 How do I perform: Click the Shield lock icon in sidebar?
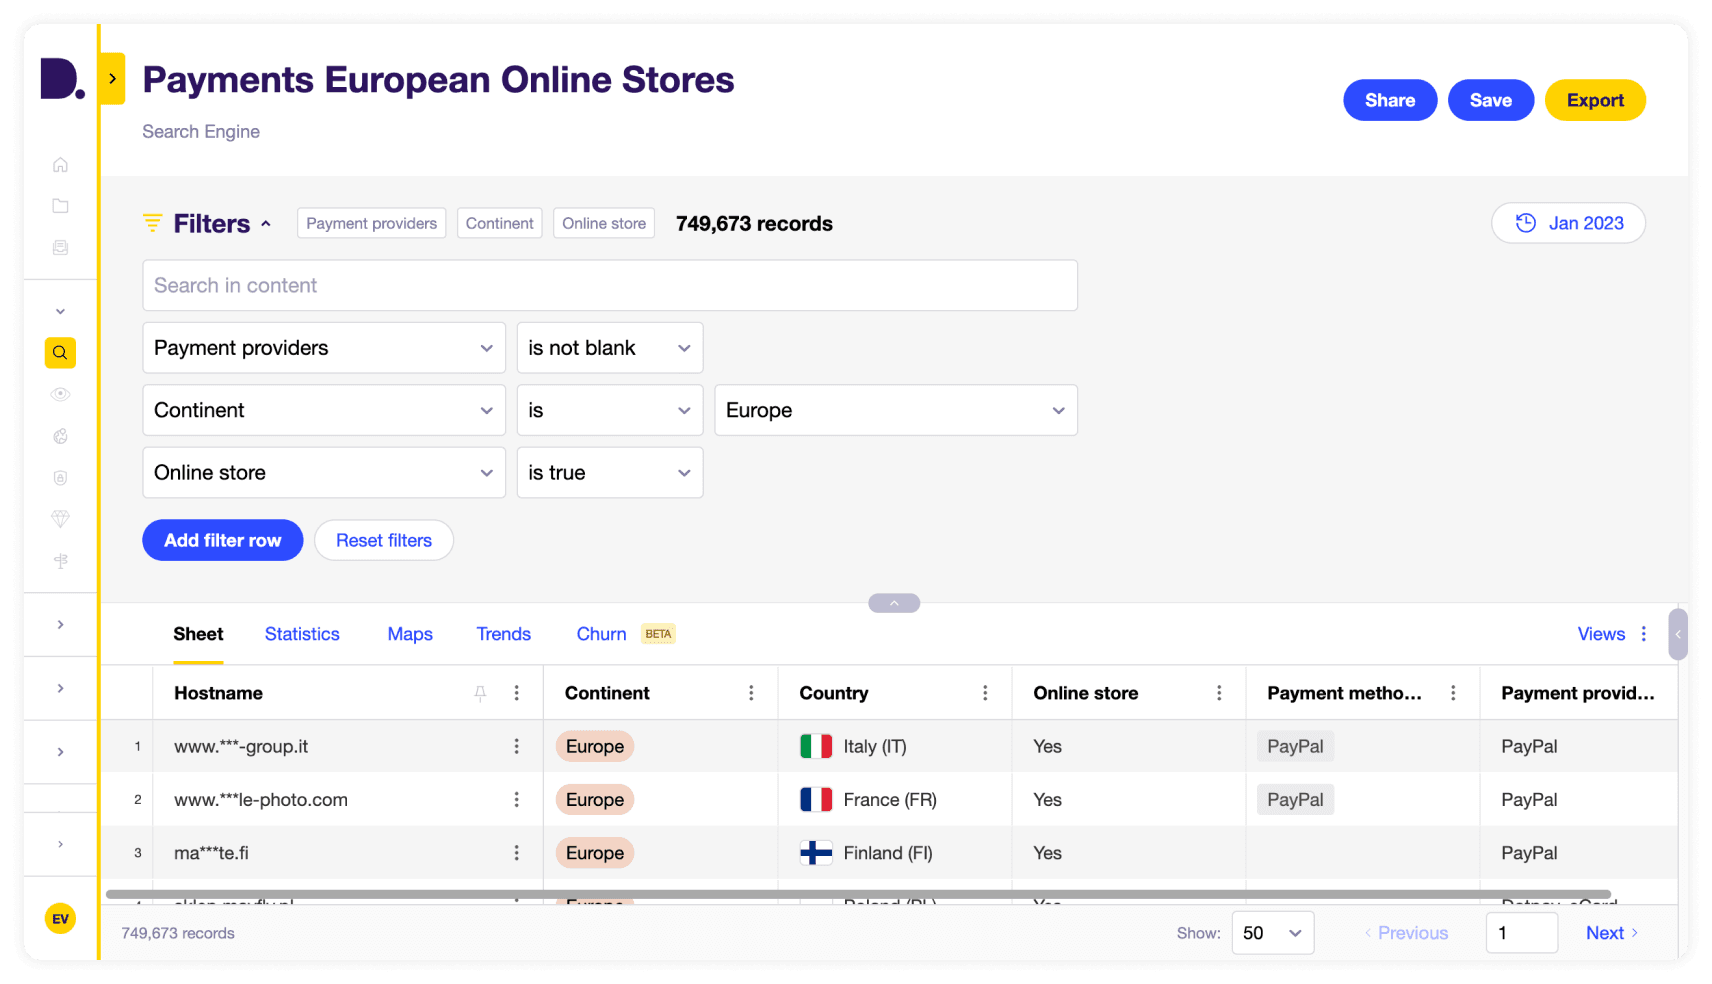click(x=60, y=477)
